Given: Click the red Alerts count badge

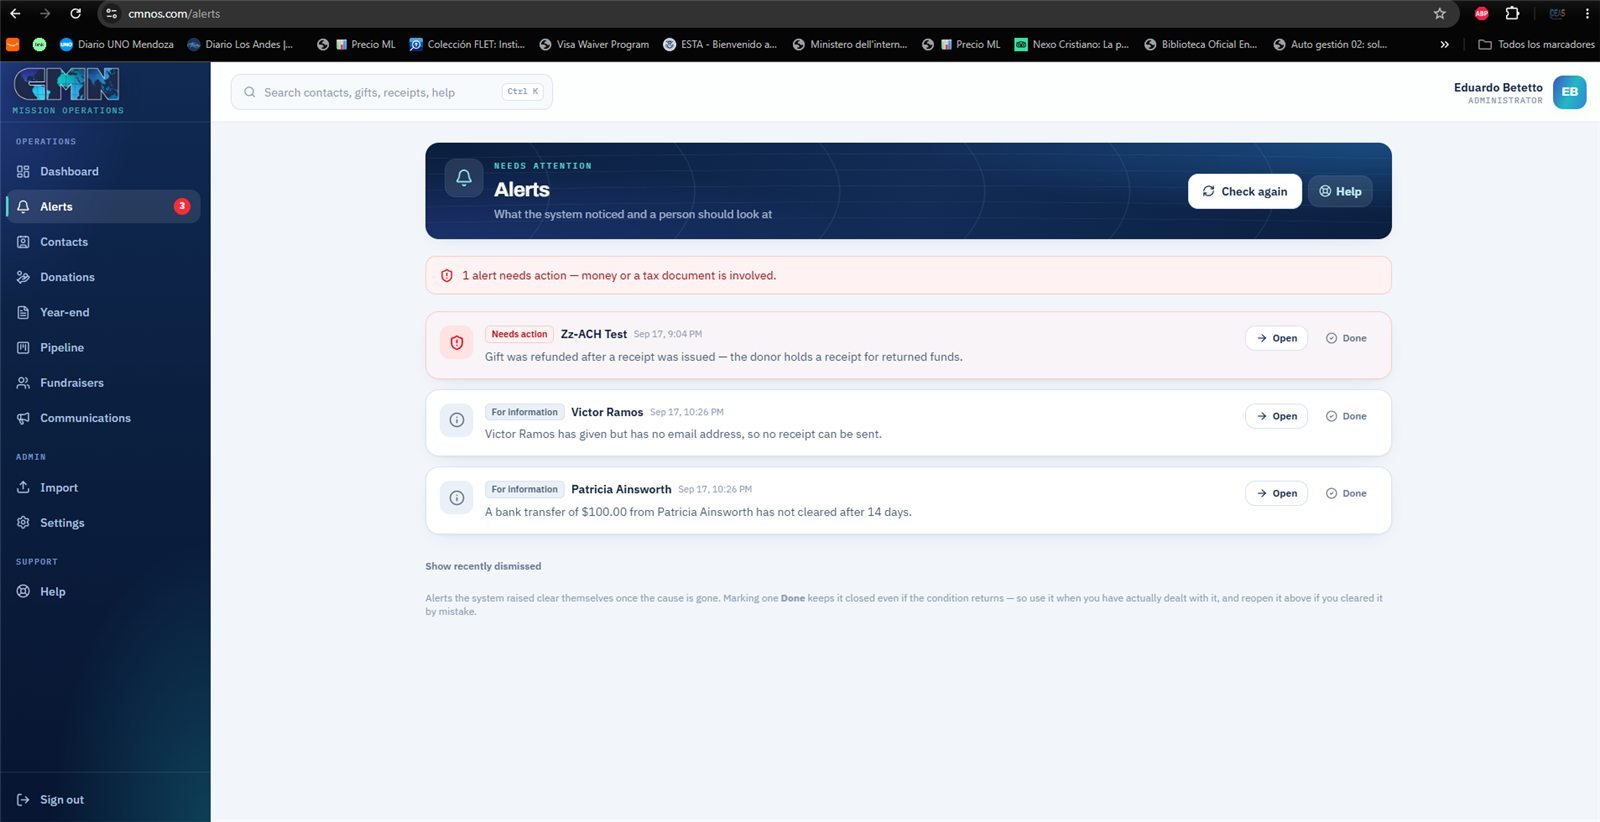Looking at the screenshot, I should (x=182, y=206).
